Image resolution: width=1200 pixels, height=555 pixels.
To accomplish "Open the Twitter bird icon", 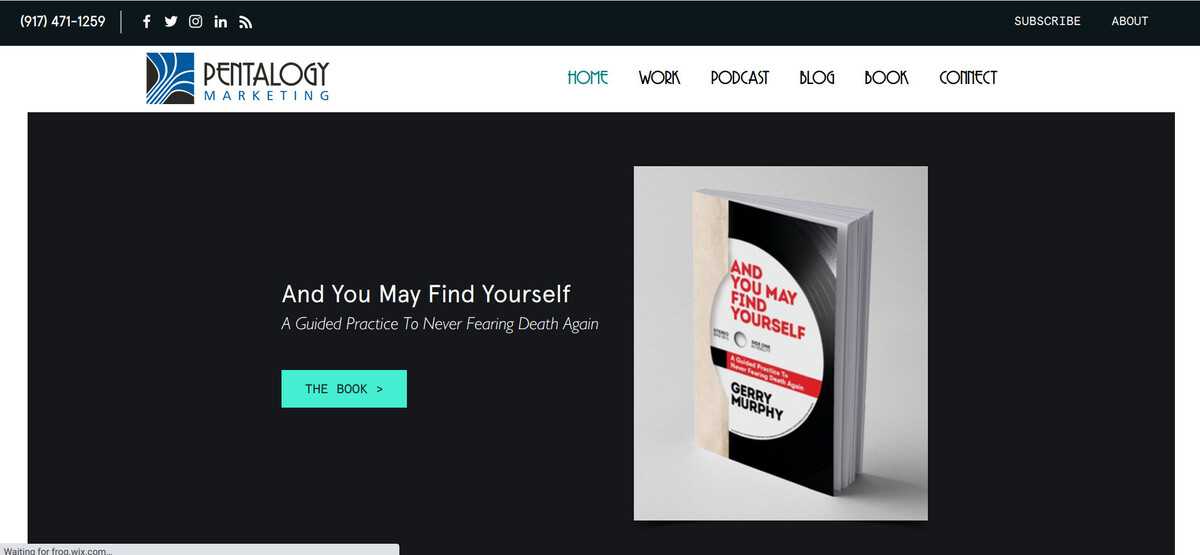I will [171, 21].
